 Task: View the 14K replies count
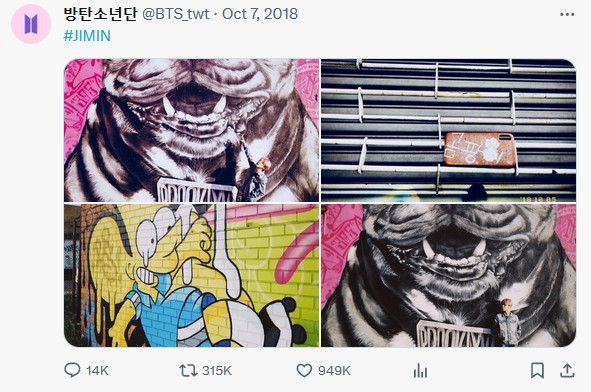pyautogui.click(x=97, y=371)
